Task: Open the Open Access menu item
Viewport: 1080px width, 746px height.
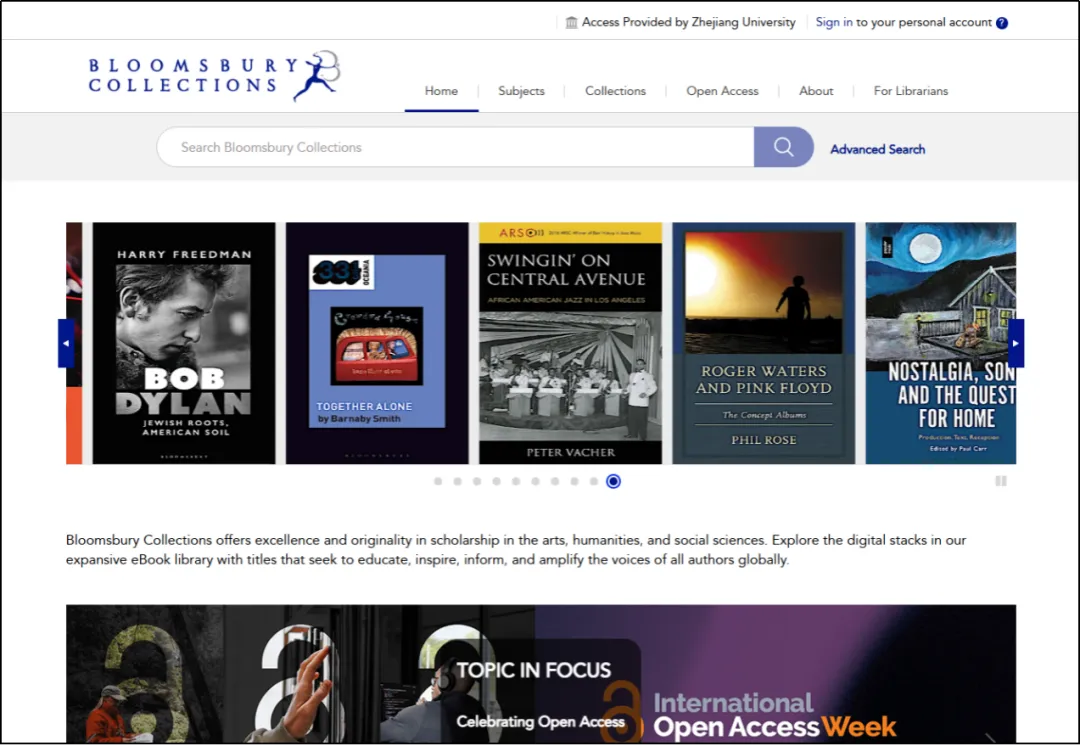Action: (722, 91)
